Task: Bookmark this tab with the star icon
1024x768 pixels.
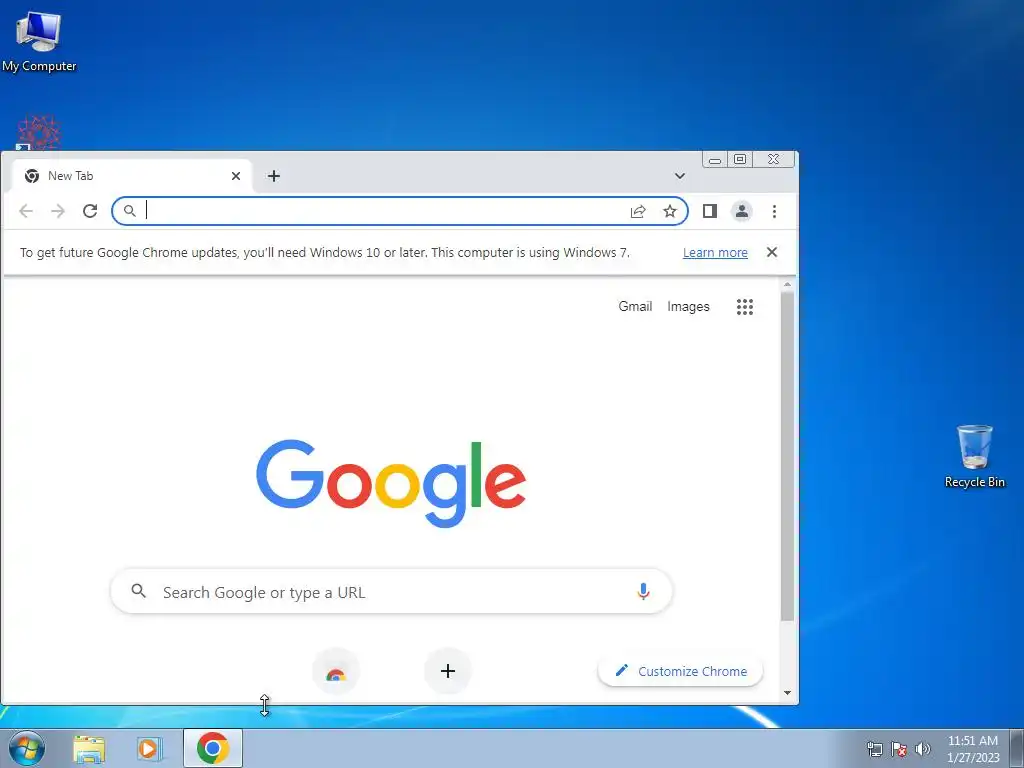Action: pos(670,211)
